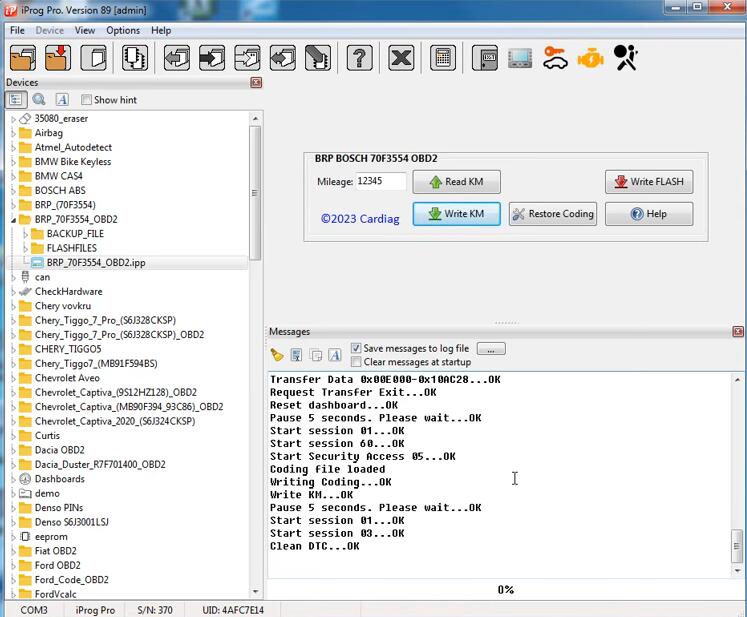Select the CheckHardware tree item
The height and width of the screenshot is (617, 747).
click(x=68, y=292)
